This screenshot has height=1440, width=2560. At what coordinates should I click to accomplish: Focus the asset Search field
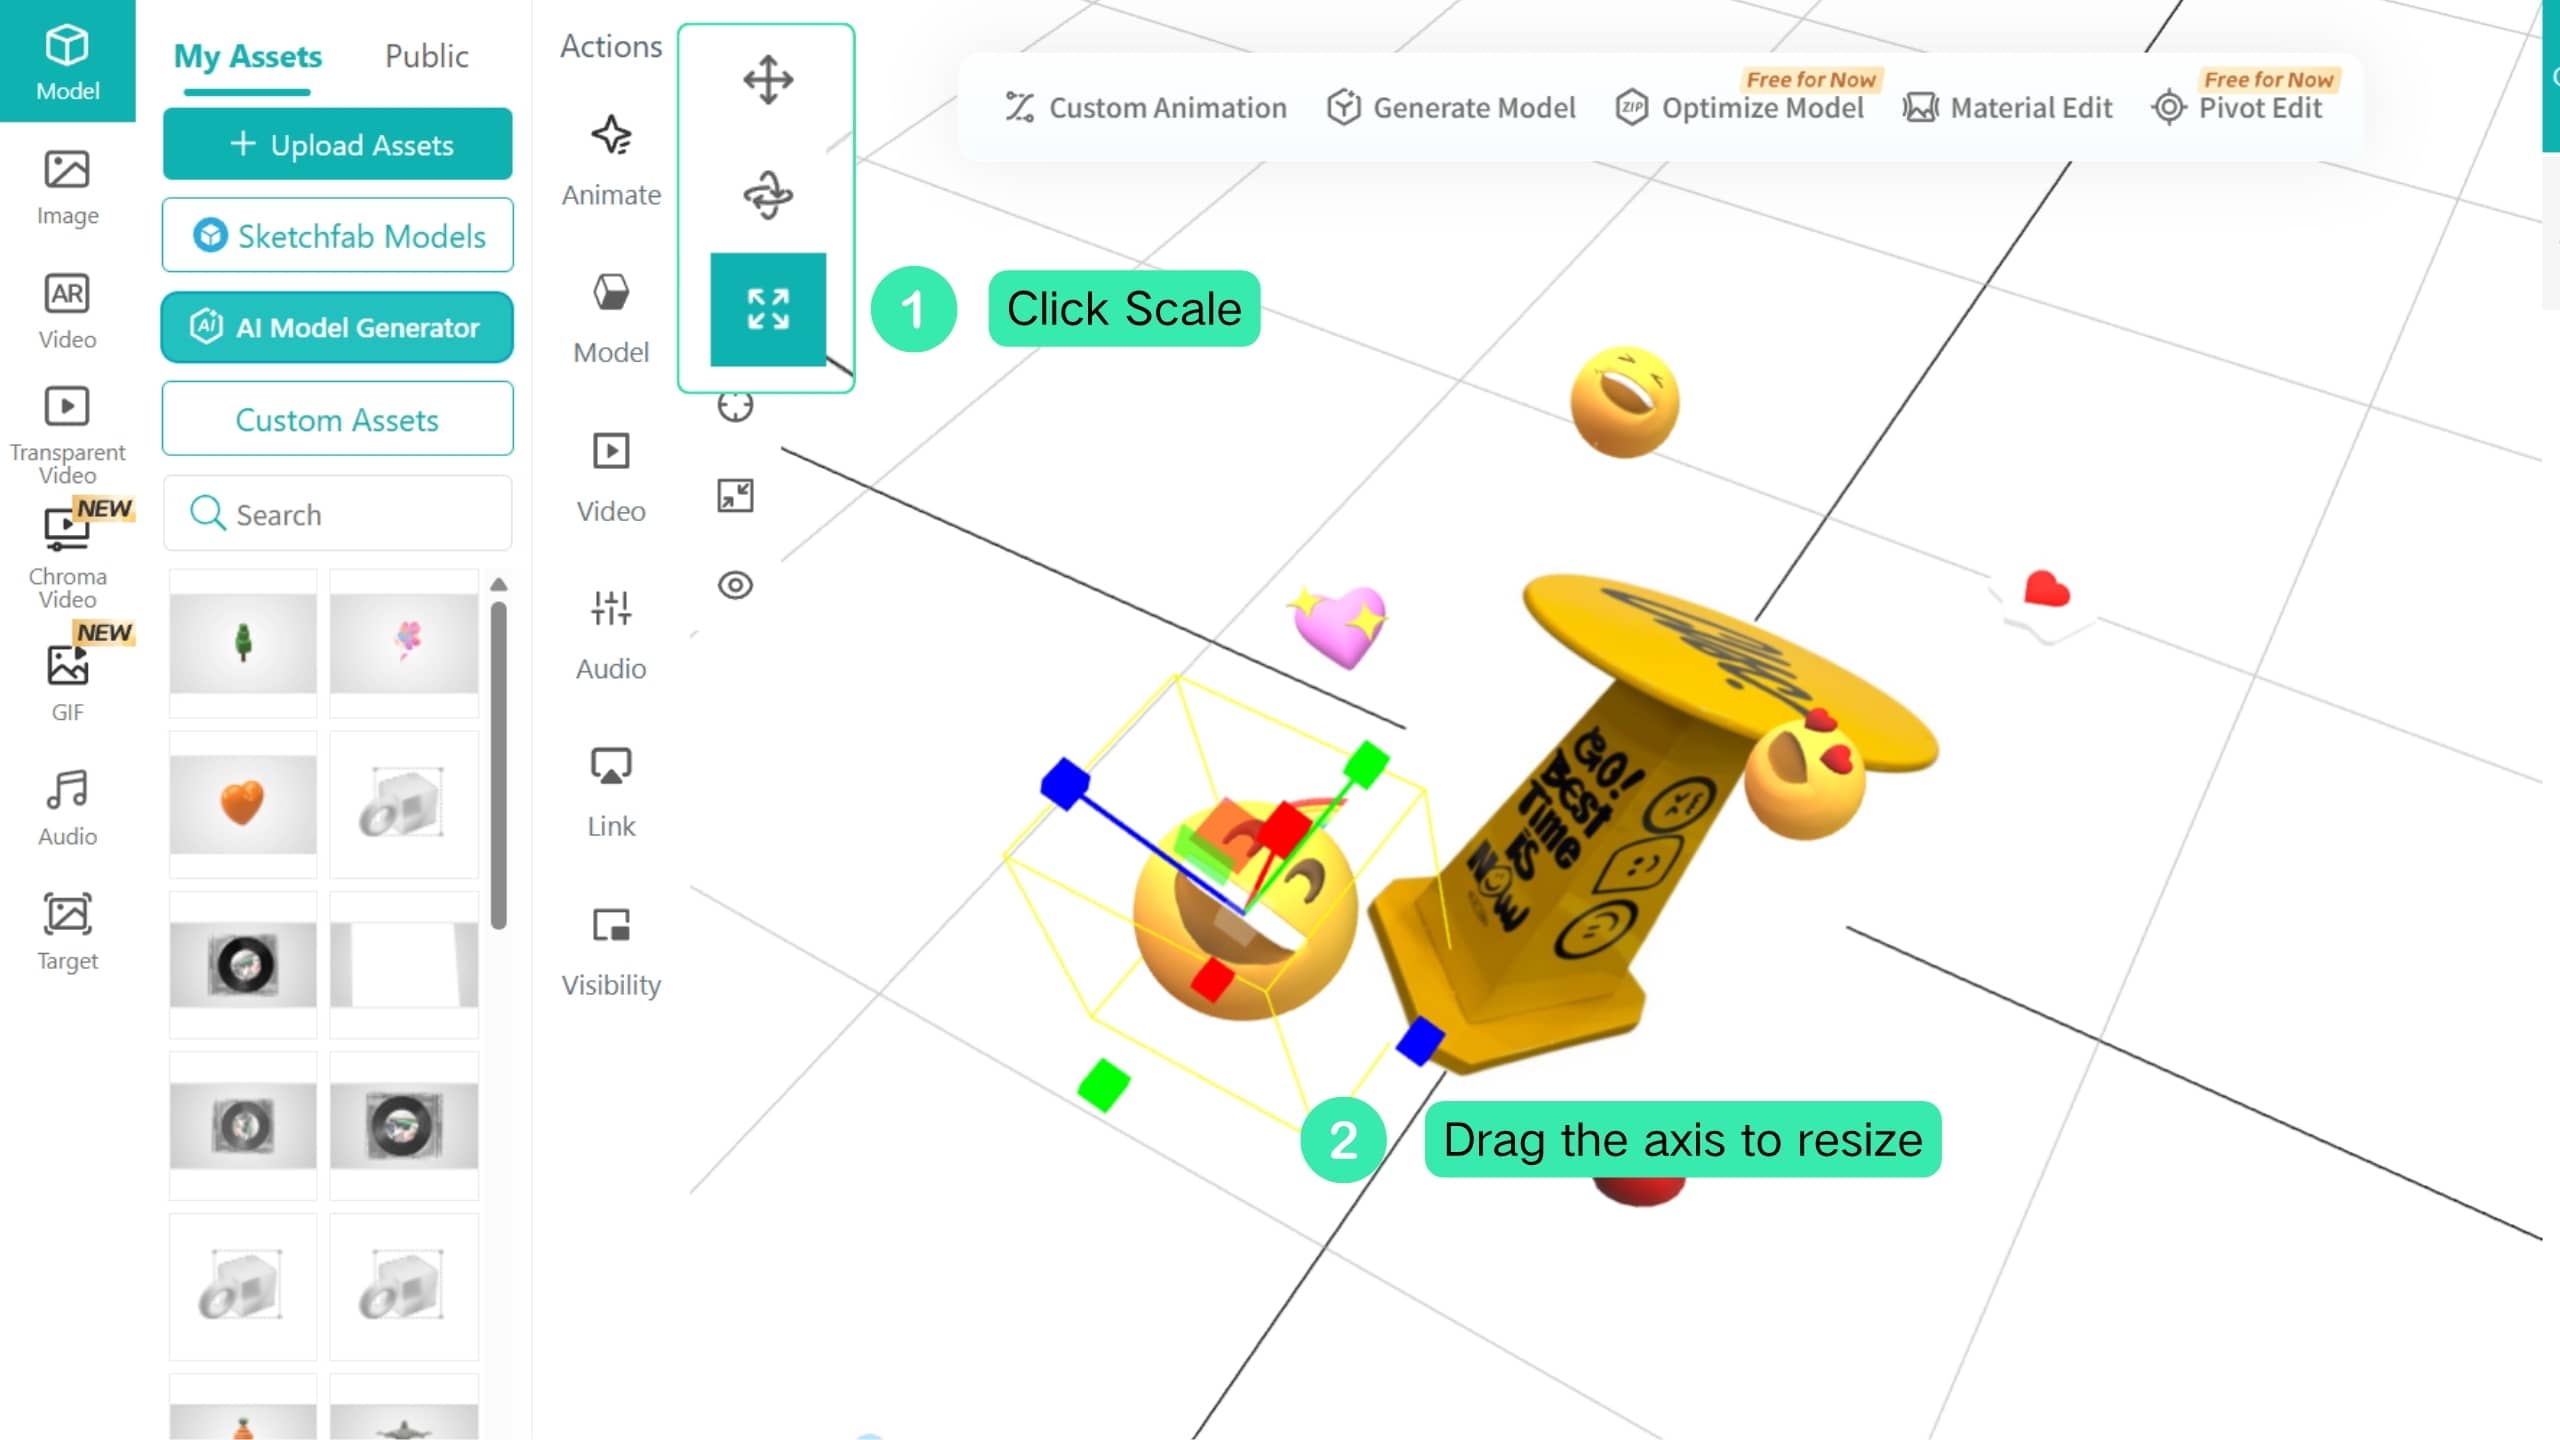[x=338, y=513]
